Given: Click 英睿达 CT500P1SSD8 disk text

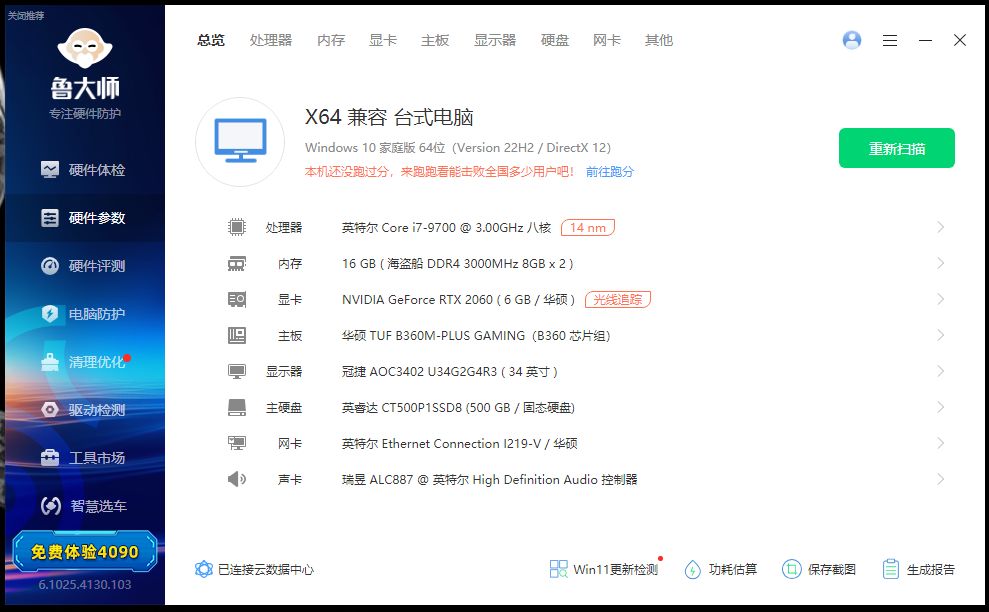Looking at the screenshot, I should point(458,408).
